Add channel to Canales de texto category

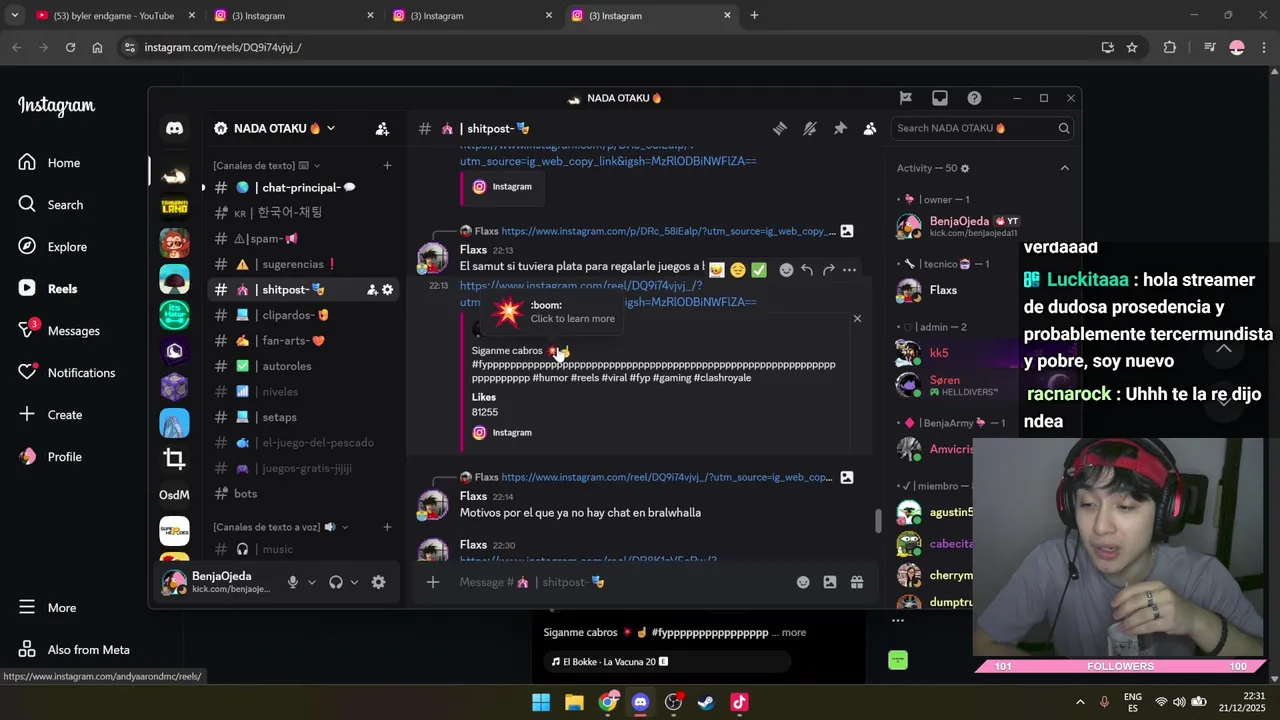coord(387,166)
